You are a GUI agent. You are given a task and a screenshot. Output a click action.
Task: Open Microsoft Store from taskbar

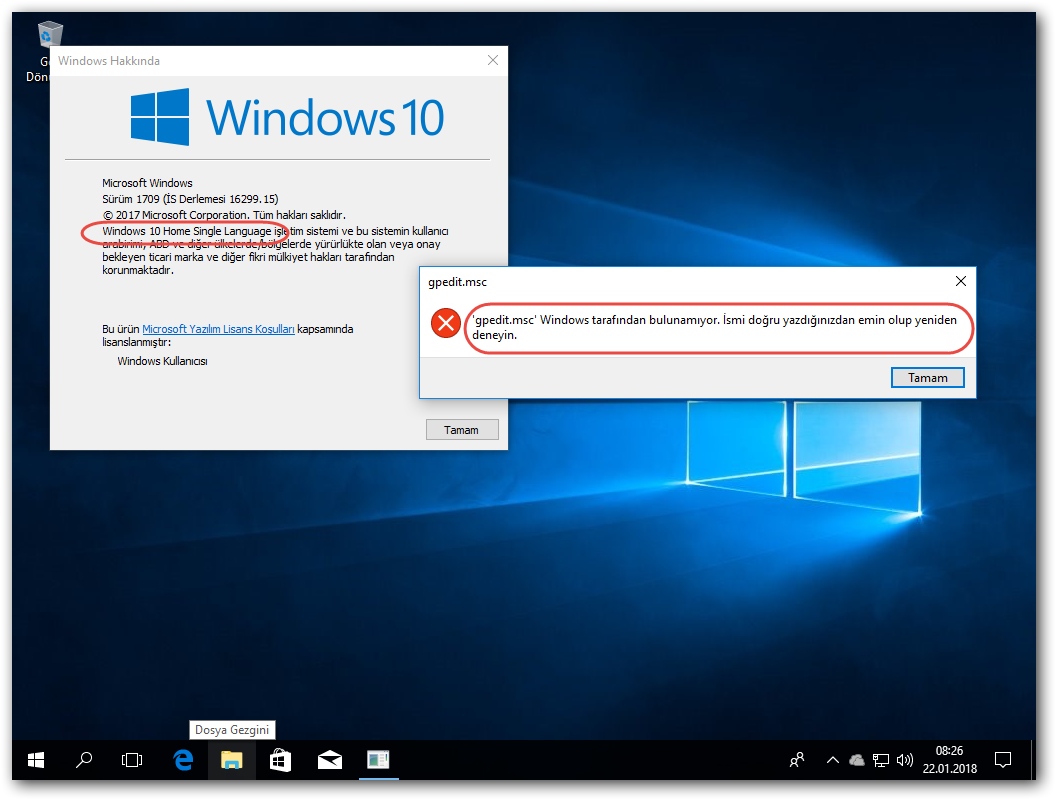(280, 760)
